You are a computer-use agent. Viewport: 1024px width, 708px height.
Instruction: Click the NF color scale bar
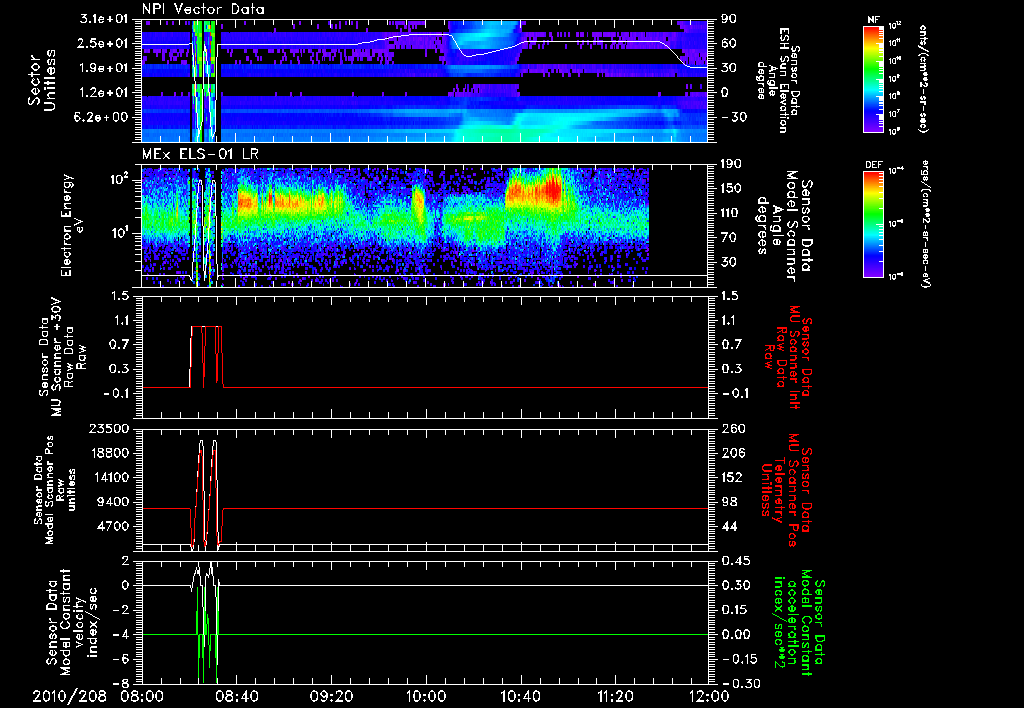pos(873,78)
